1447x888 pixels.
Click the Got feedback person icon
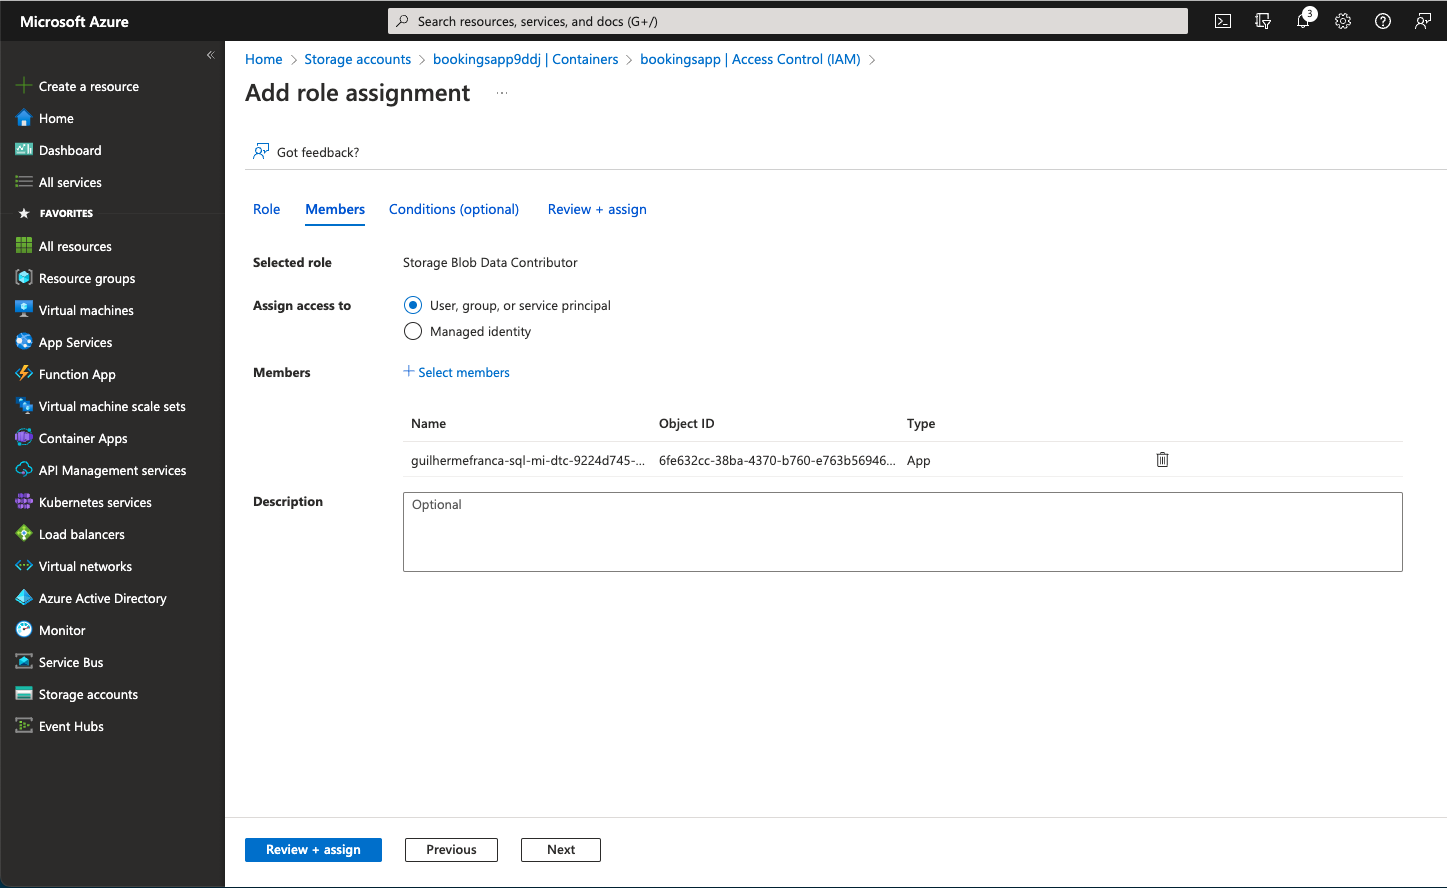[261, 151]
